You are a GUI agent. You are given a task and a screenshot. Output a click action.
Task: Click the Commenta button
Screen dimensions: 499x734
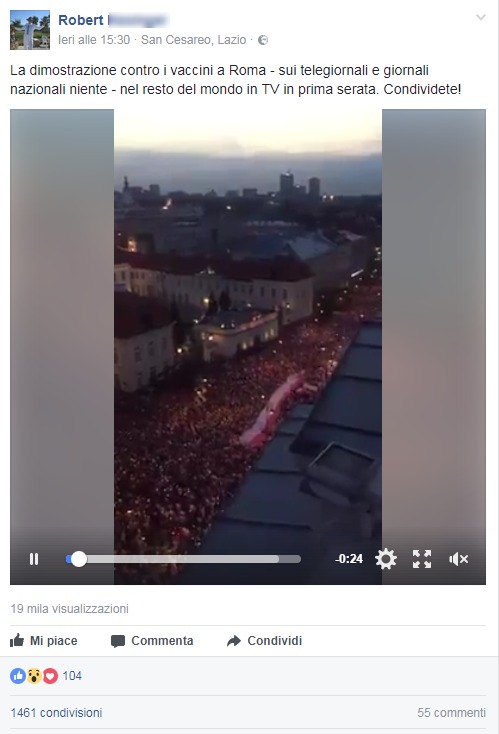coord(152,640)
